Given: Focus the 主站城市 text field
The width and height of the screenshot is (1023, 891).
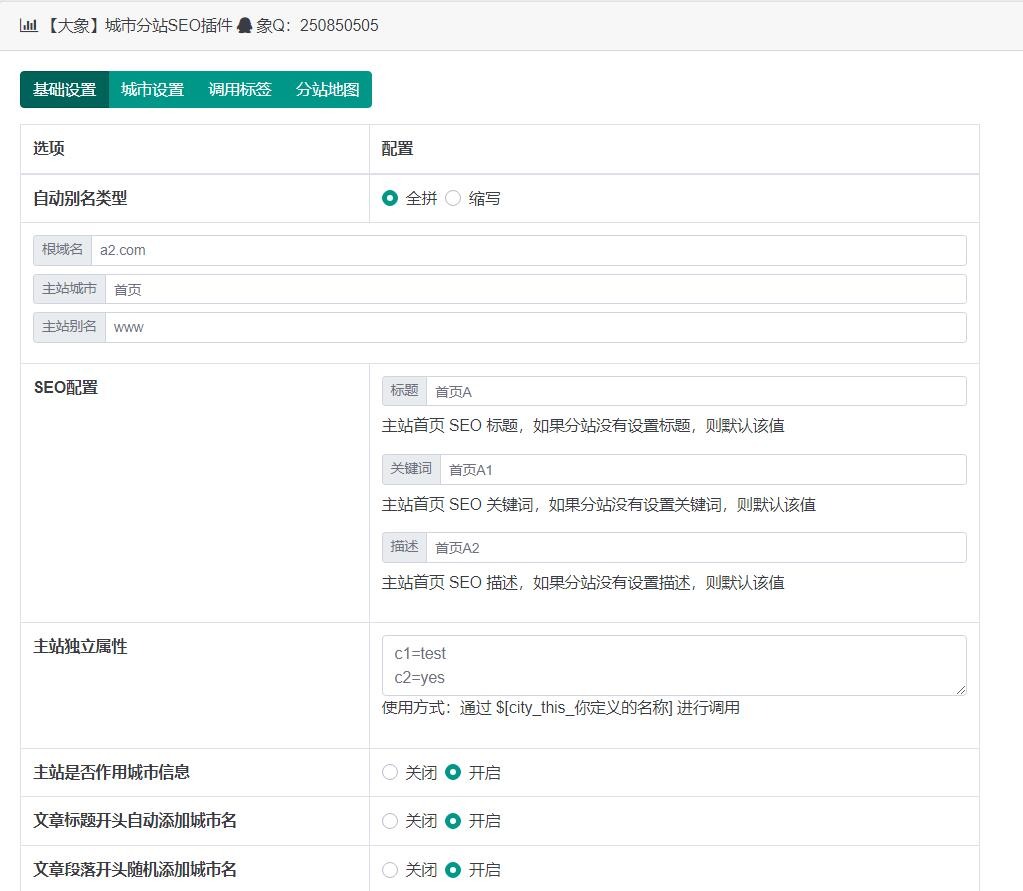Looking at the screenshot, I should (535, 289).
